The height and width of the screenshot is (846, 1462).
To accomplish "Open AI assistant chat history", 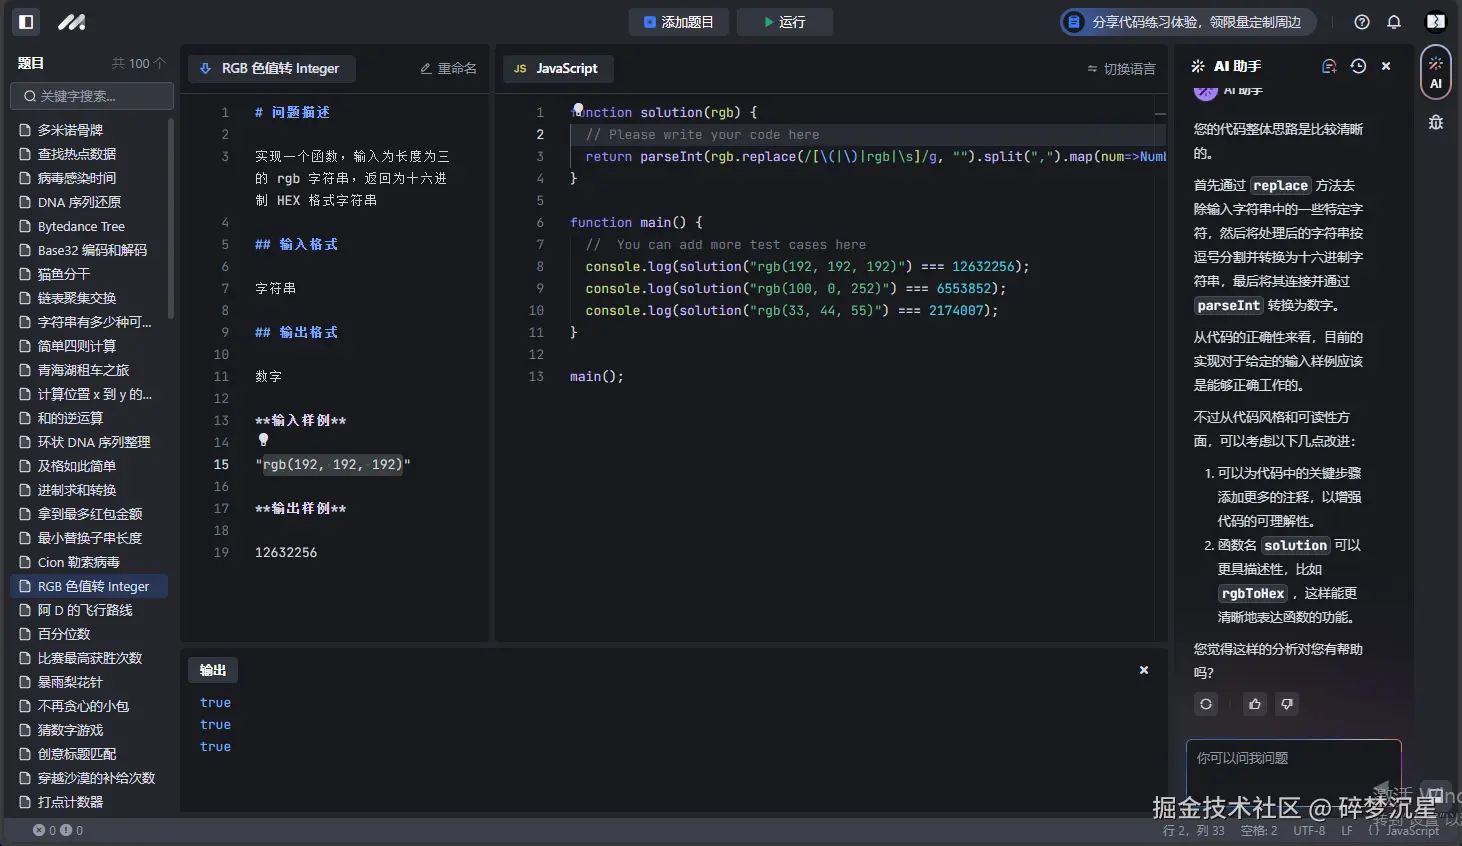I will [1358, 66].
